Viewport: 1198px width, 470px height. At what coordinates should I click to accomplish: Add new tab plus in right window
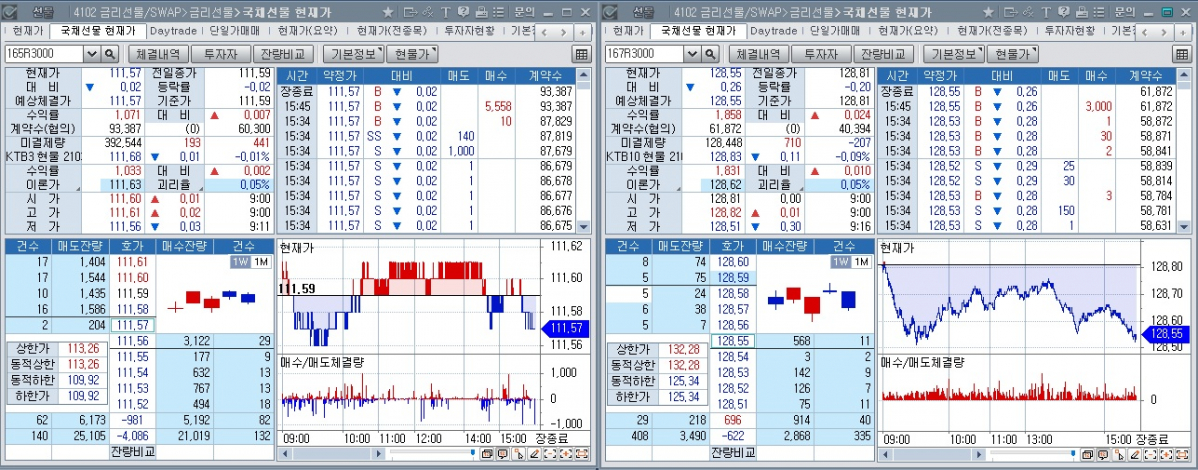1181,32
